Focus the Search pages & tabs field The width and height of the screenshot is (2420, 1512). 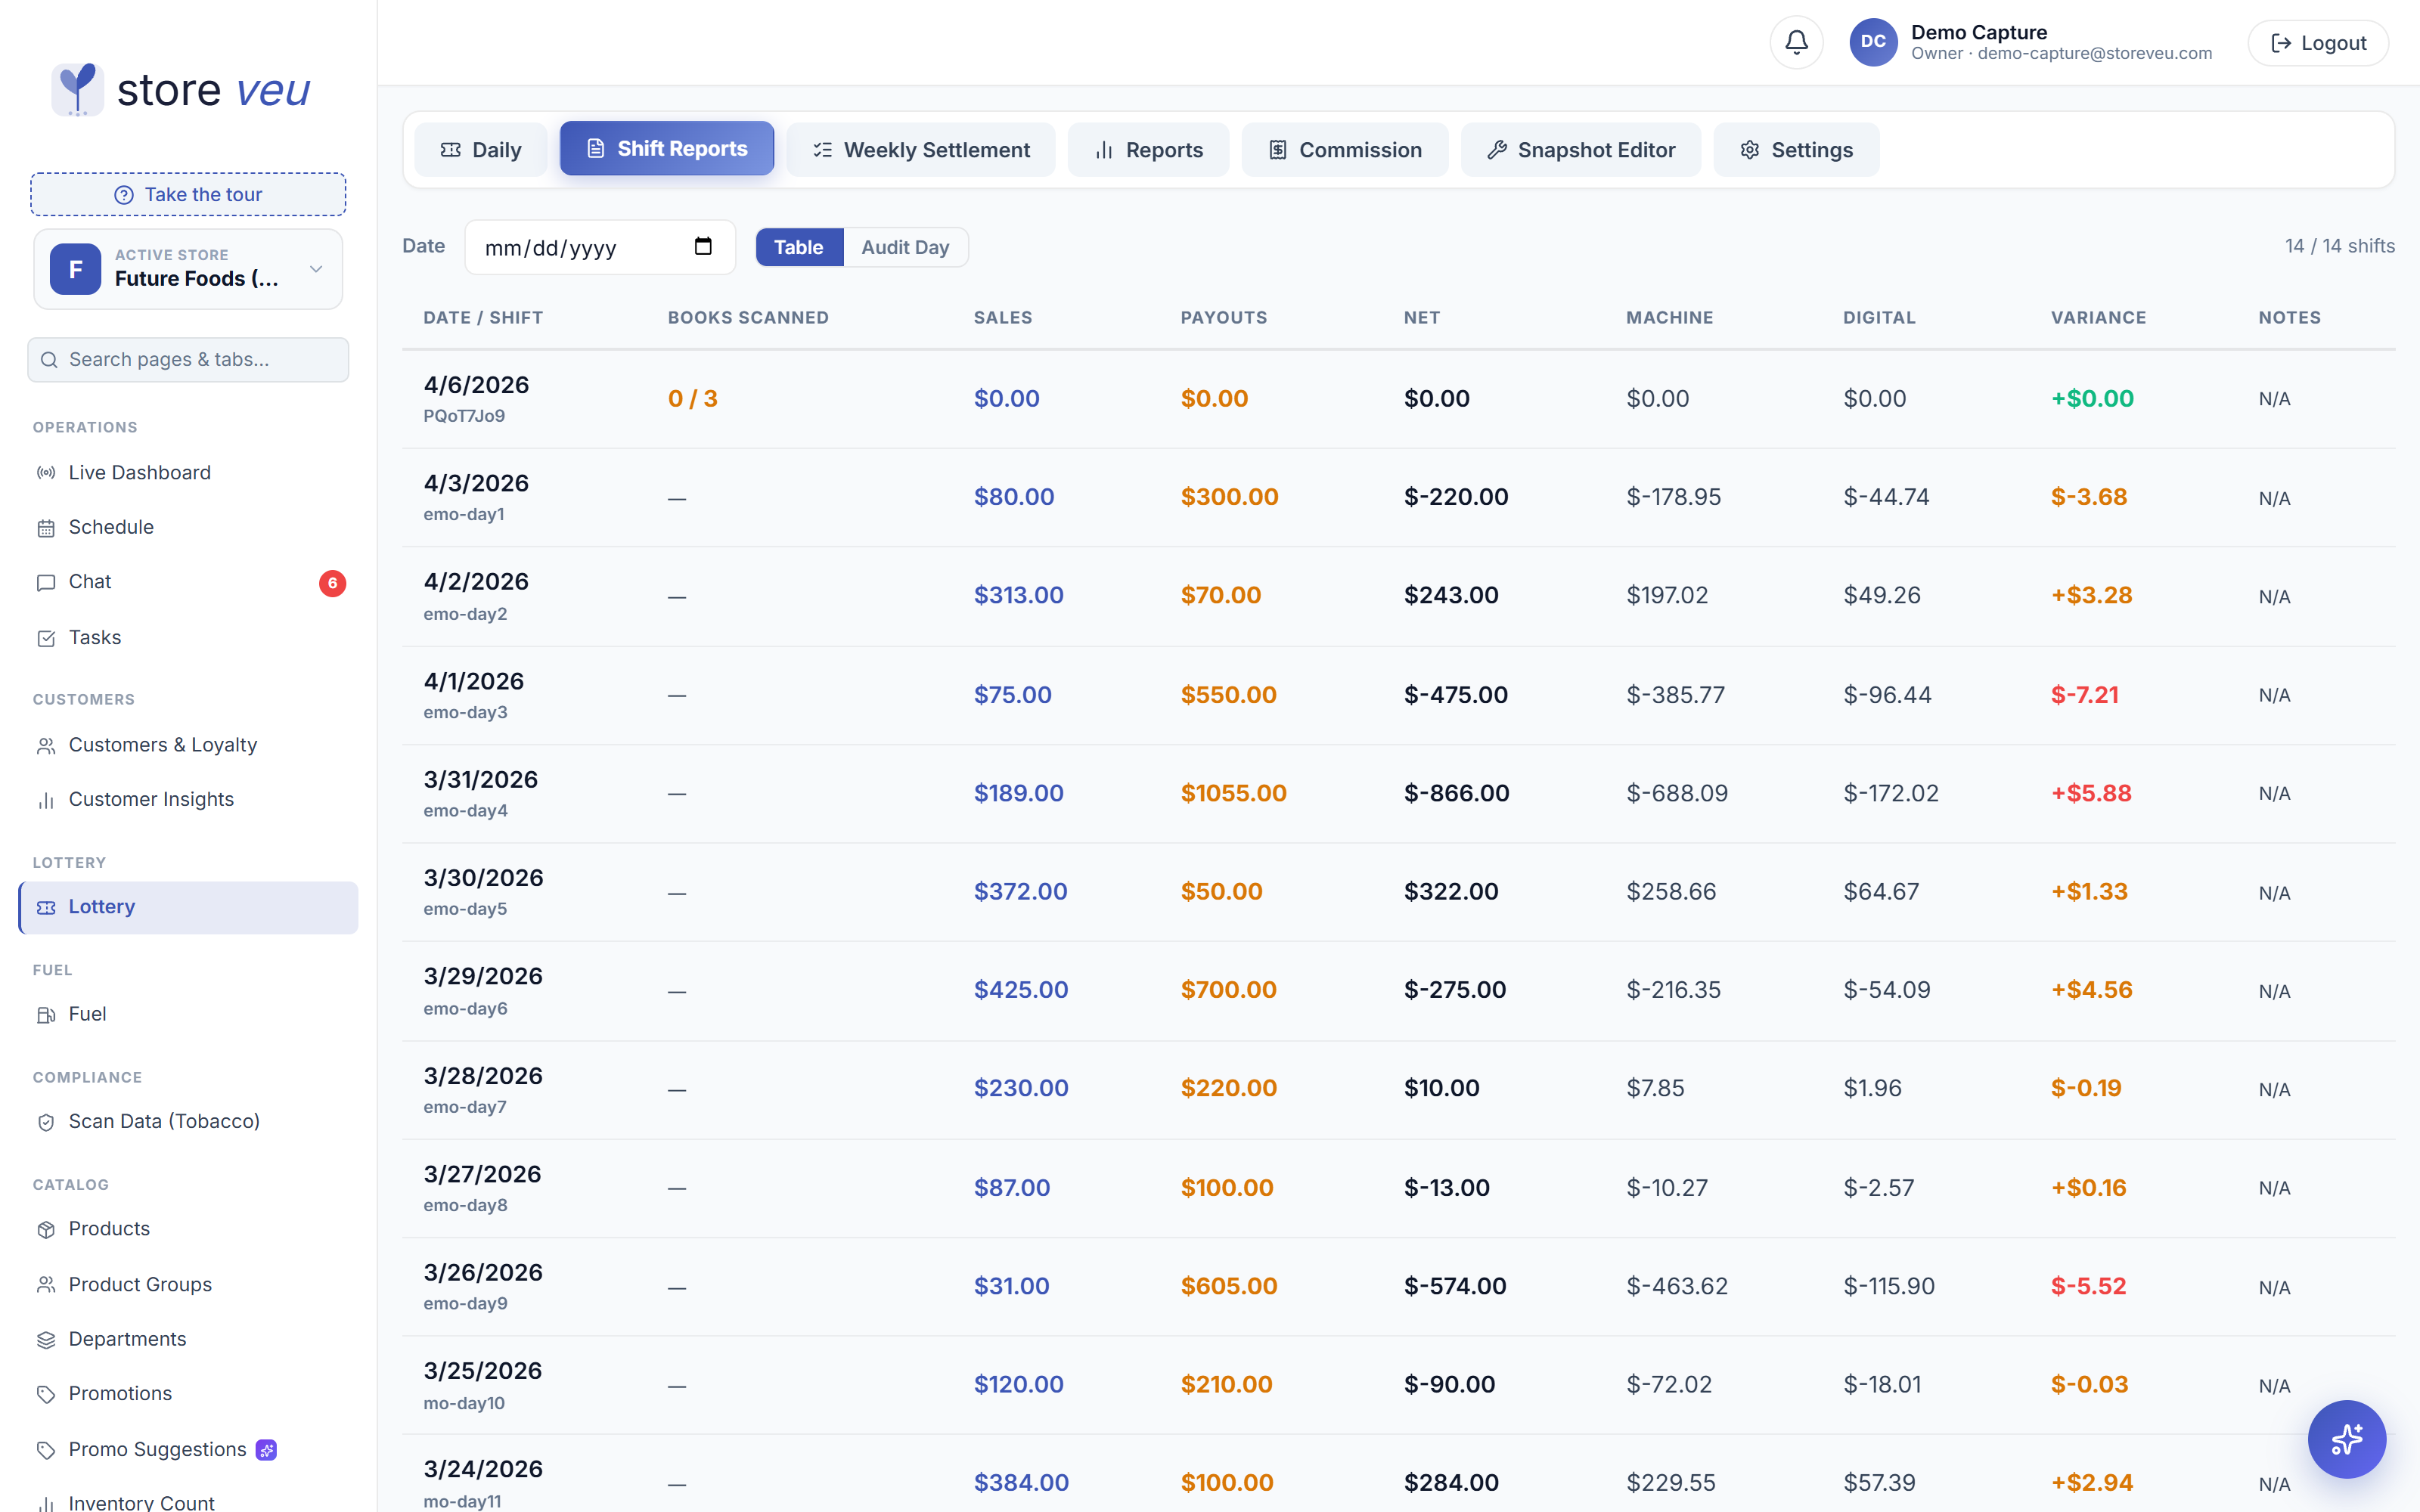[188, 359]
